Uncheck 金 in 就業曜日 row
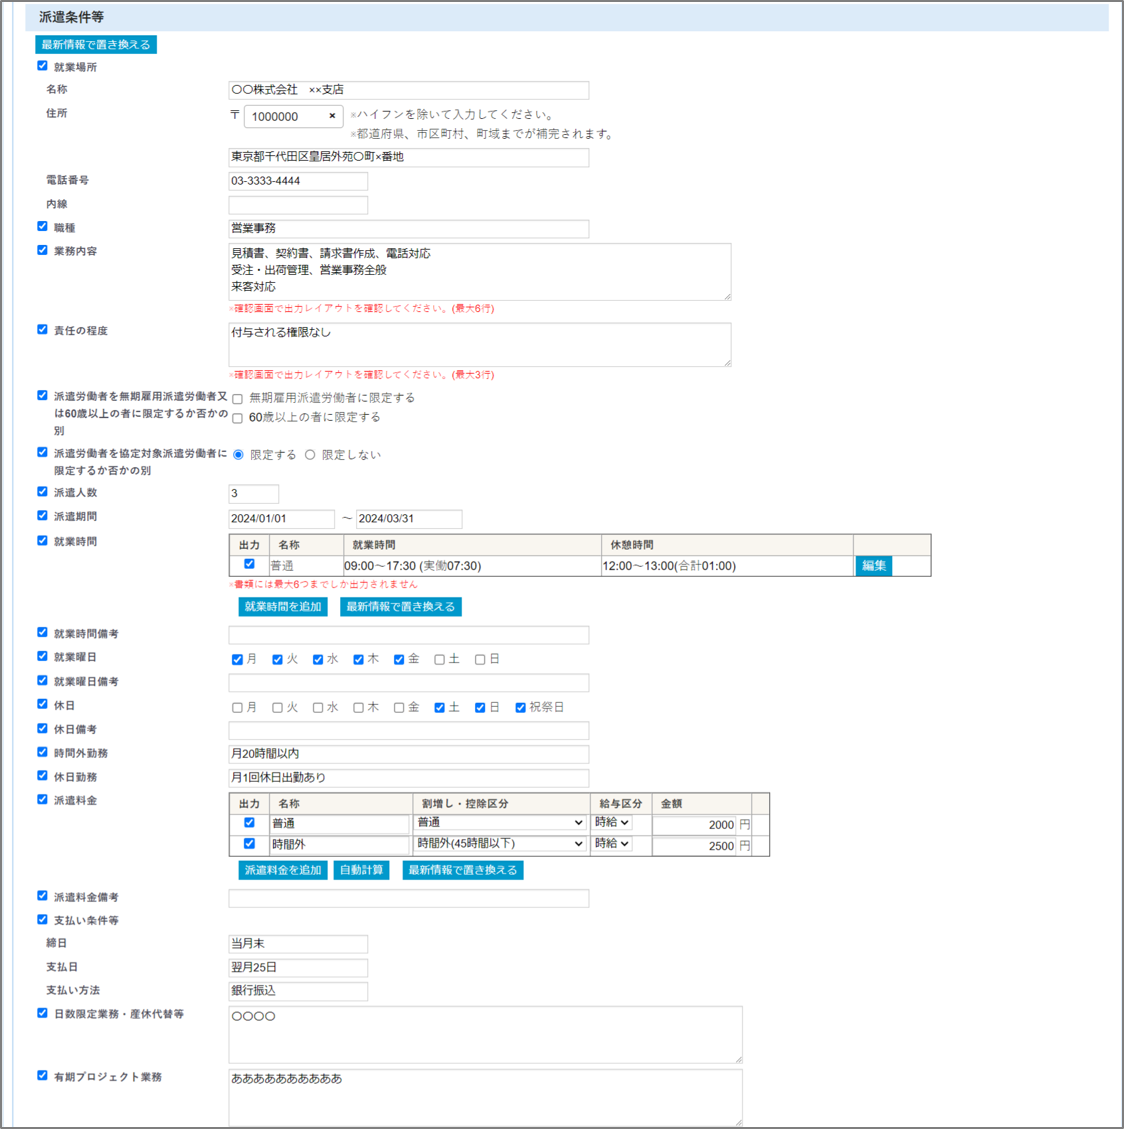The height and width of the screenshot is (1129, 1124). point(399,660)
